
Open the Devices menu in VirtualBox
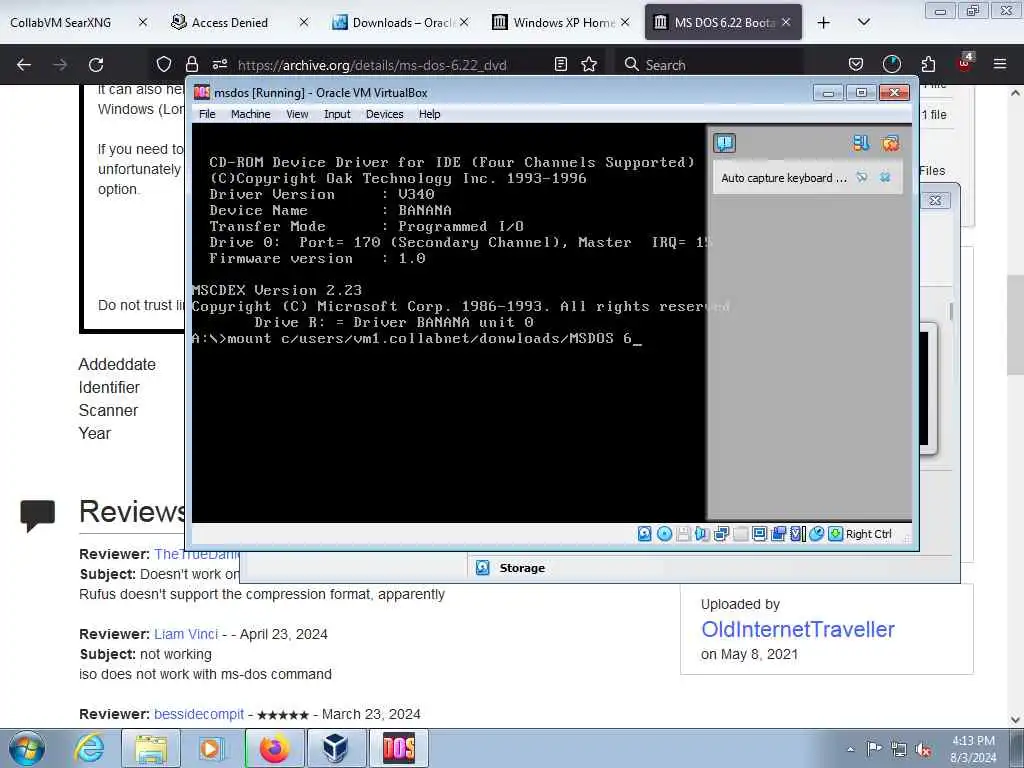[385, 114]
